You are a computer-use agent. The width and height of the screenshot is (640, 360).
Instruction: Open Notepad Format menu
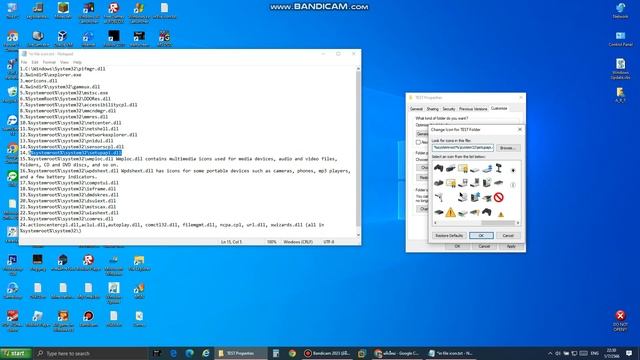(49, 62)
